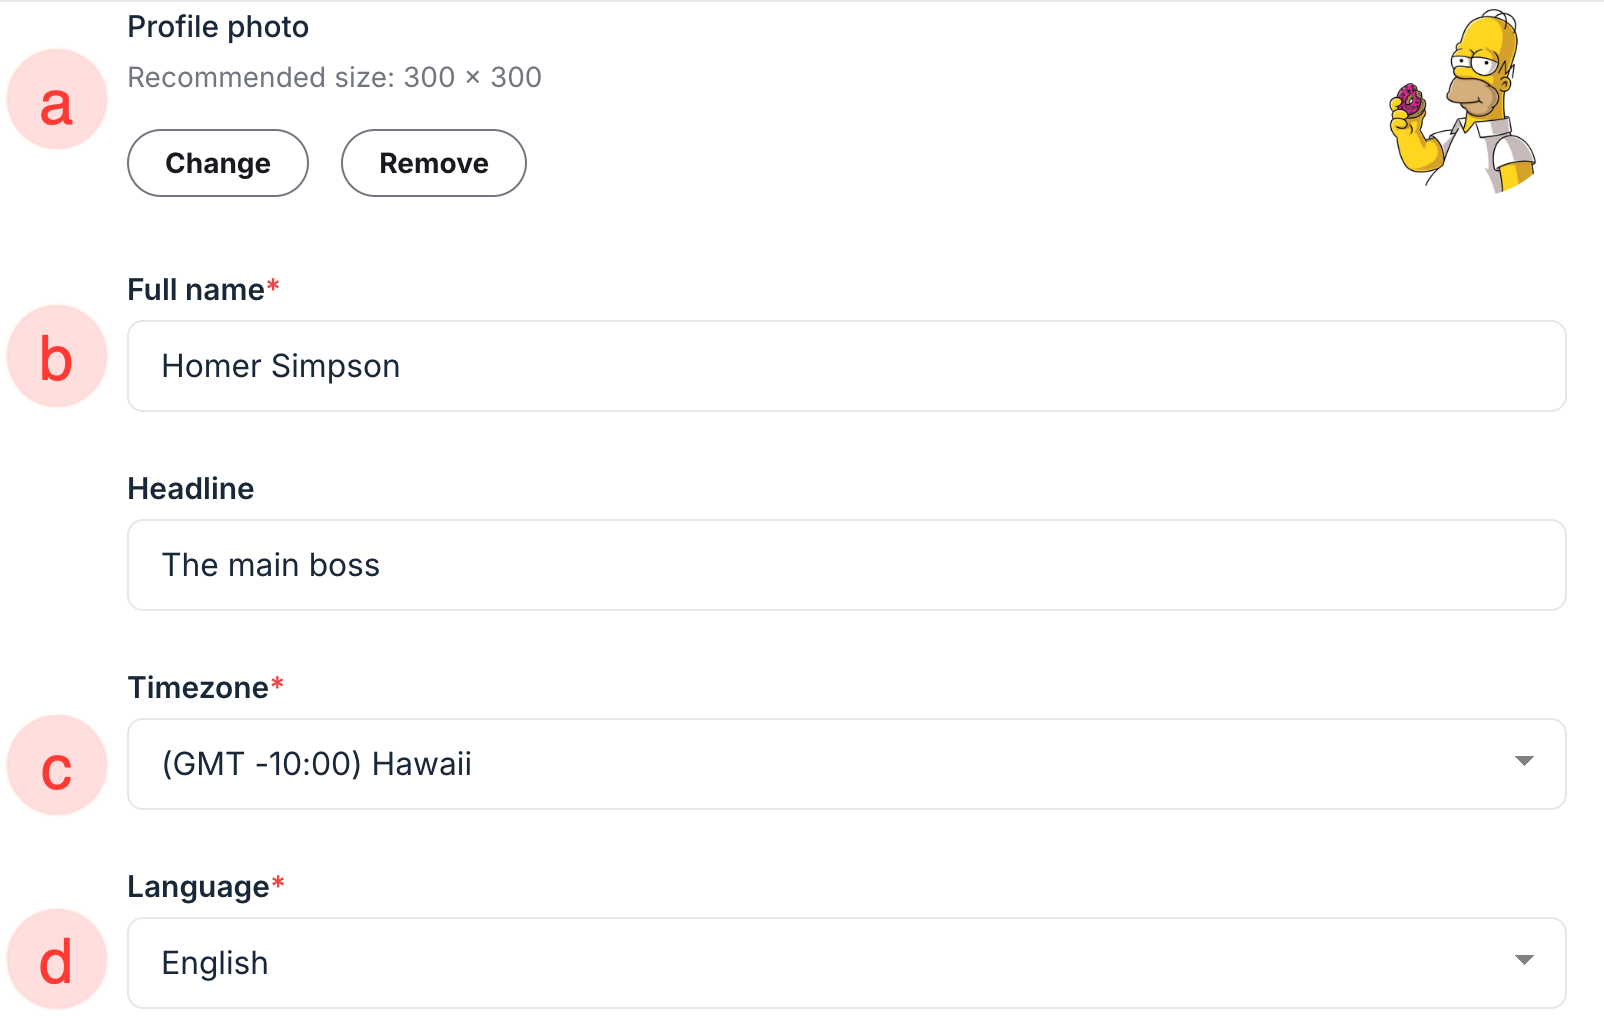Click the Change profile photo button
This screenshot has height=1024, width=1604.
pos(218,163)
